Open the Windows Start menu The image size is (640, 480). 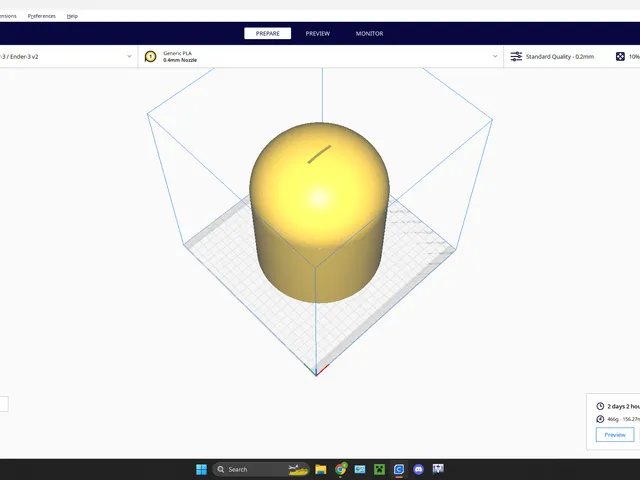click(x=201, y=469)
